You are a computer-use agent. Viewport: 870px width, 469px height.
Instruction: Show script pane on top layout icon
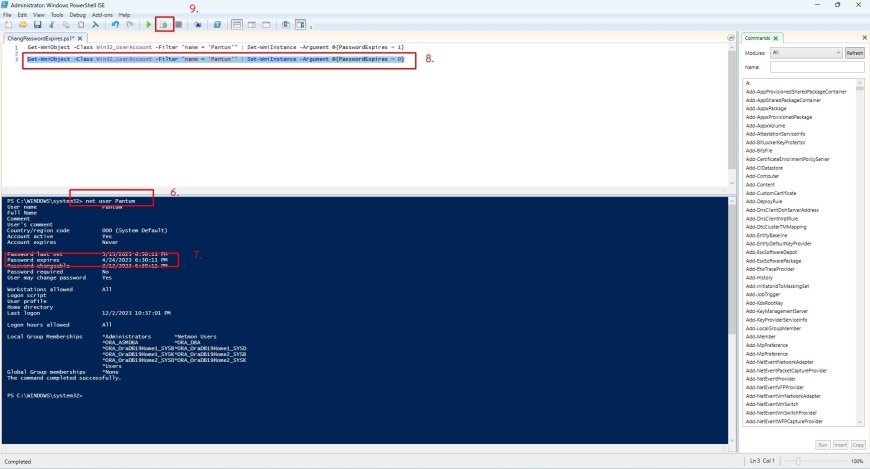(237, 24)
